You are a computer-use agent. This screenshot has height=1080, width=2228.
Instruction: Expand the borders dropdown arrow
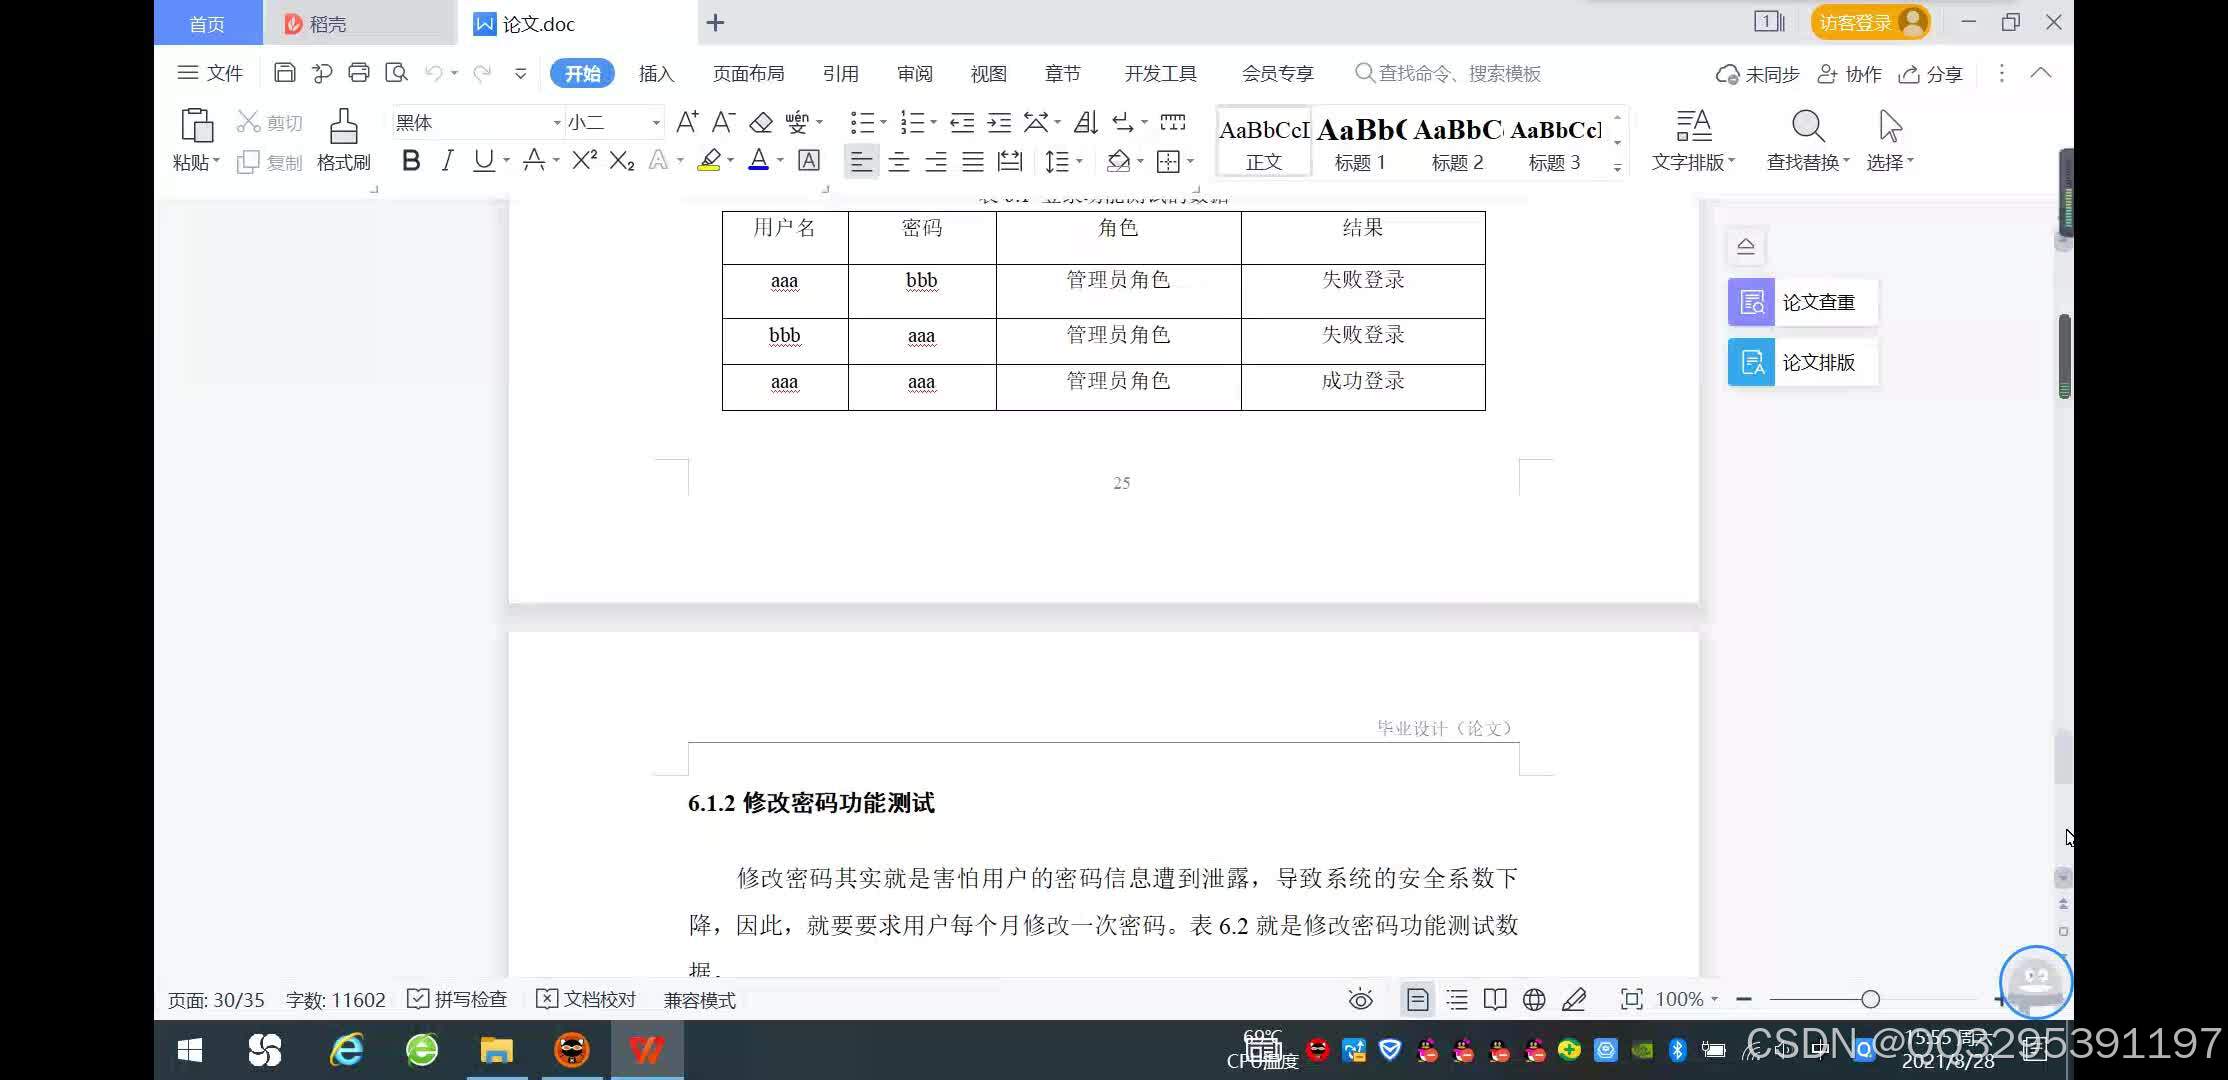pyautogui.click(x=1190, y=161)
